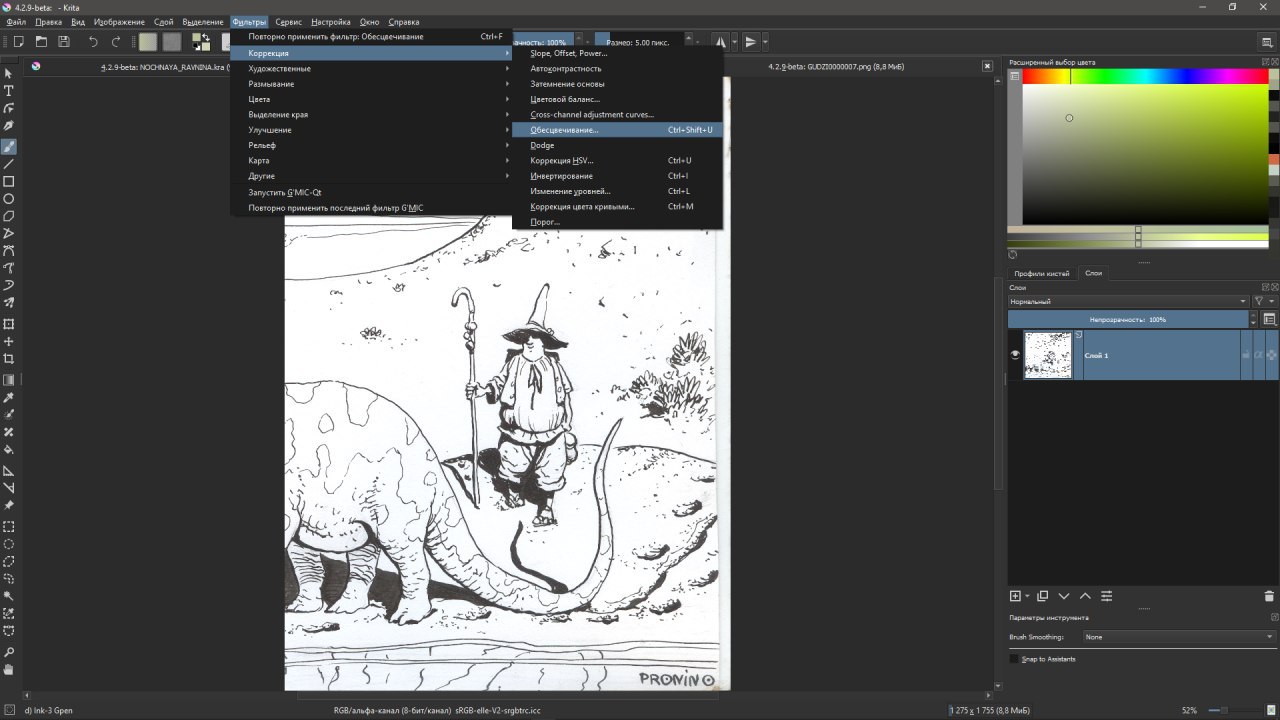Viewport: 1280px width, 720px height.
Task: Open layer properties sliders icon
Action: point(1107,596)
